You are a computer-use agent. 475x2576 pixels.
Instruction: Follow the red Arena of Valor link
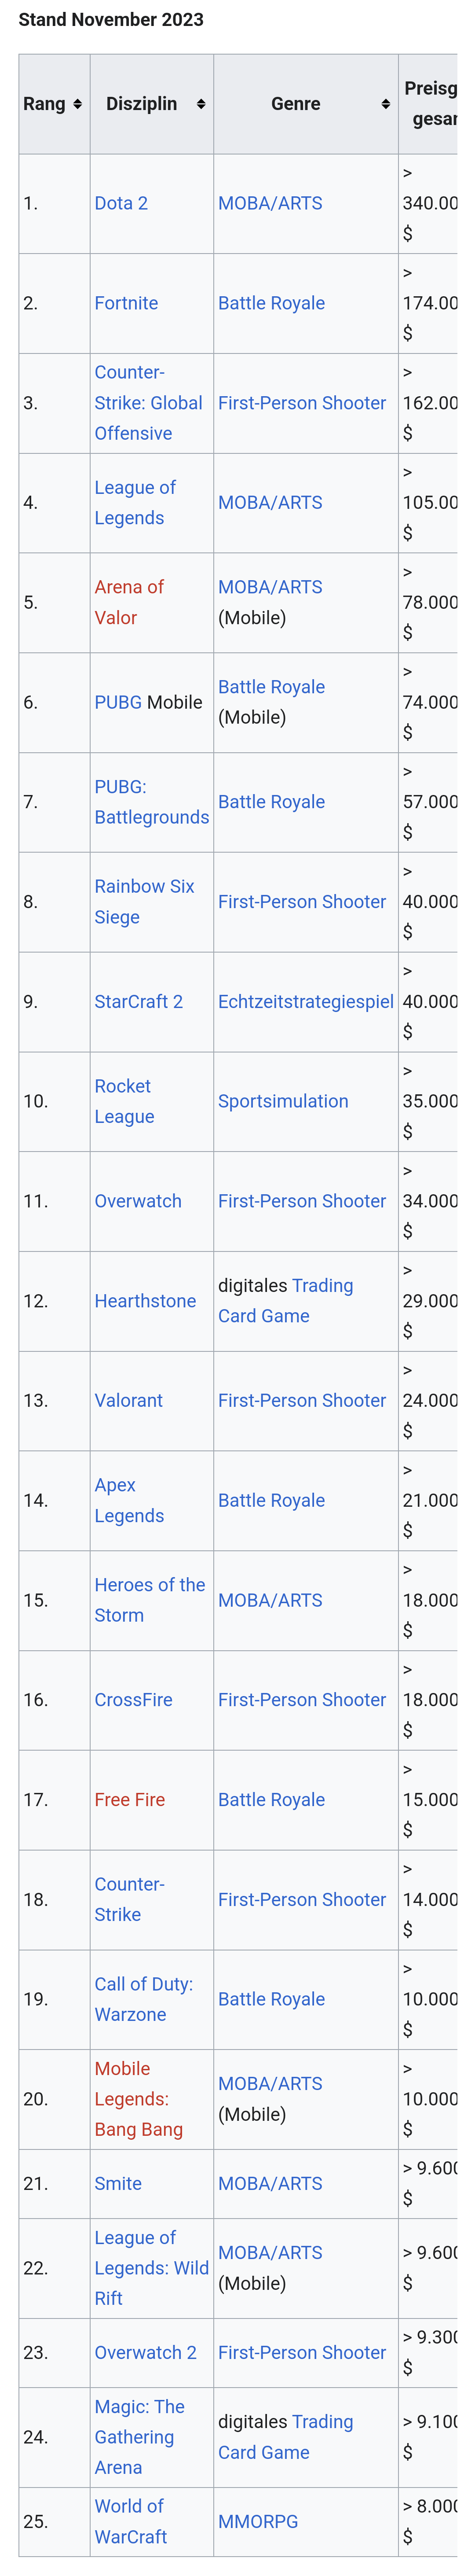pyautogui.click(x=129, y=602)
